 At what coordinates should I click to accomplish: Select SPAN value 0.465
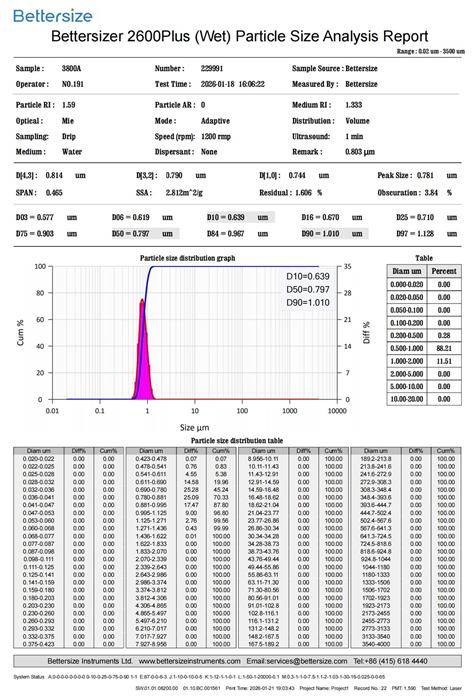point(54,193)
